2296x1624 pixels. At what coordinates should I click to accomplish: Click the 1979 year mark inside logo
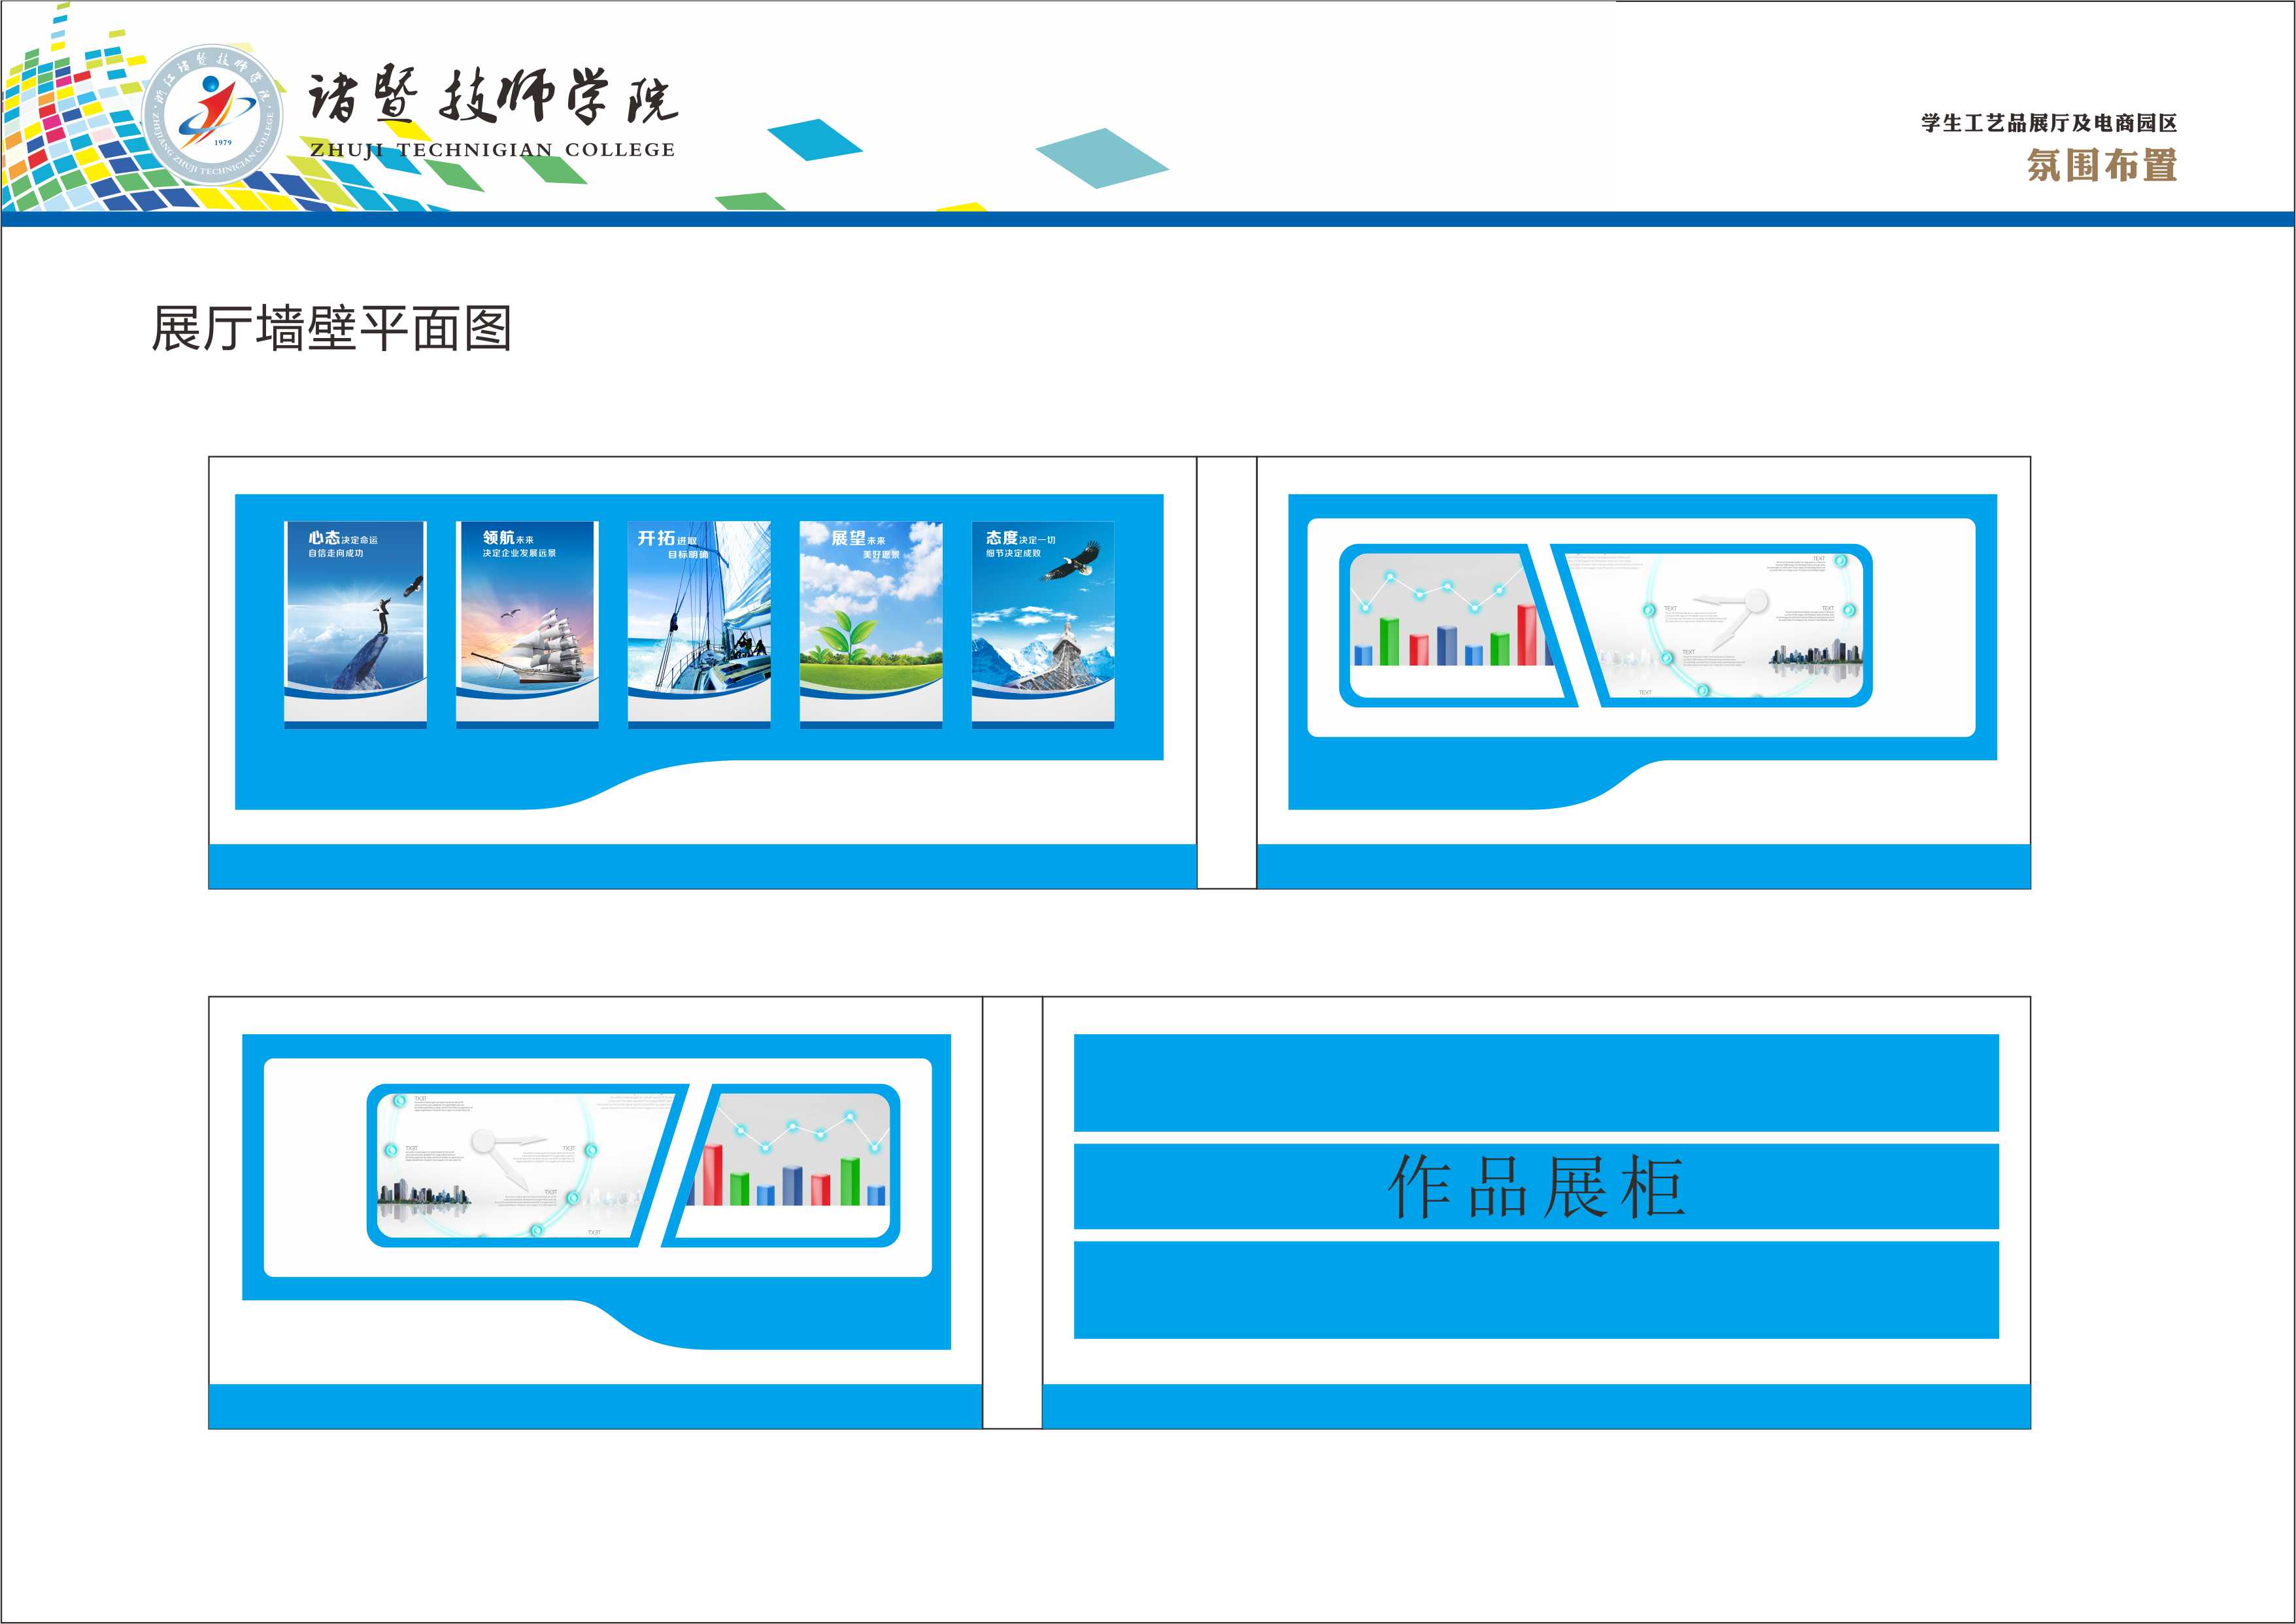point(222,143)
